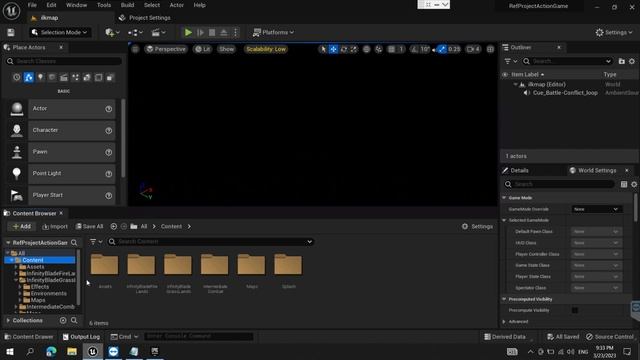
Task: Open the Cinematics toolbar dropdown
Action: (158, 32)
